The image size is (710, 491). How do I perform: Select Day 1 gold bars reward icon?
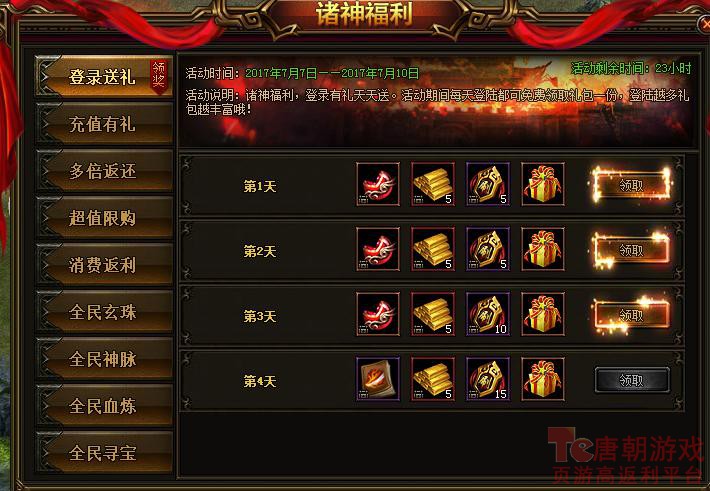pos(433,184)
